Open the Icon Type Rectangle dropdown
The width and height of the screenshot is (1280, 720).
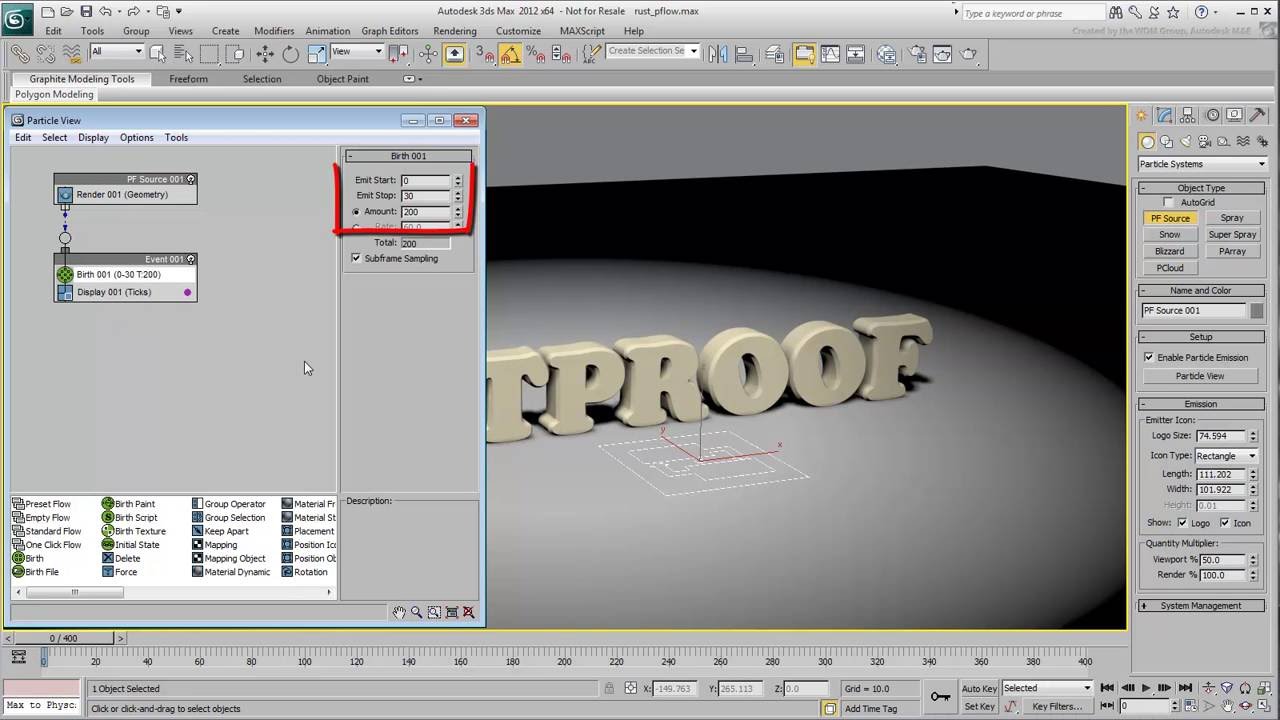coord(1226,456)
